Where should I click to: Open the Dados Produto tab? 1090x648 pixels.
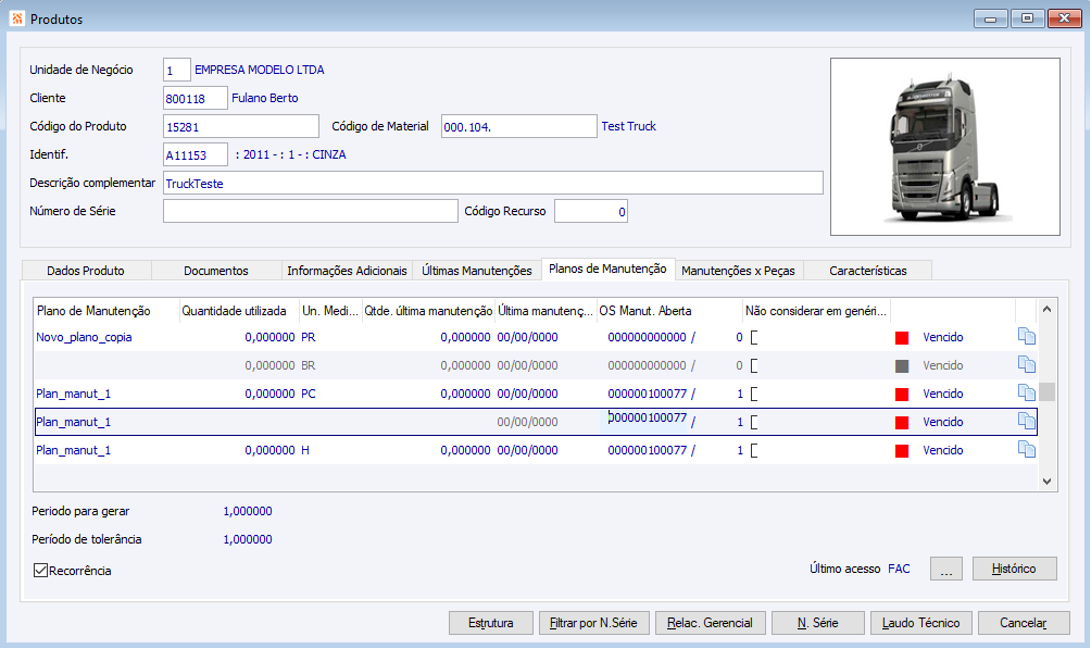[86, 270]
